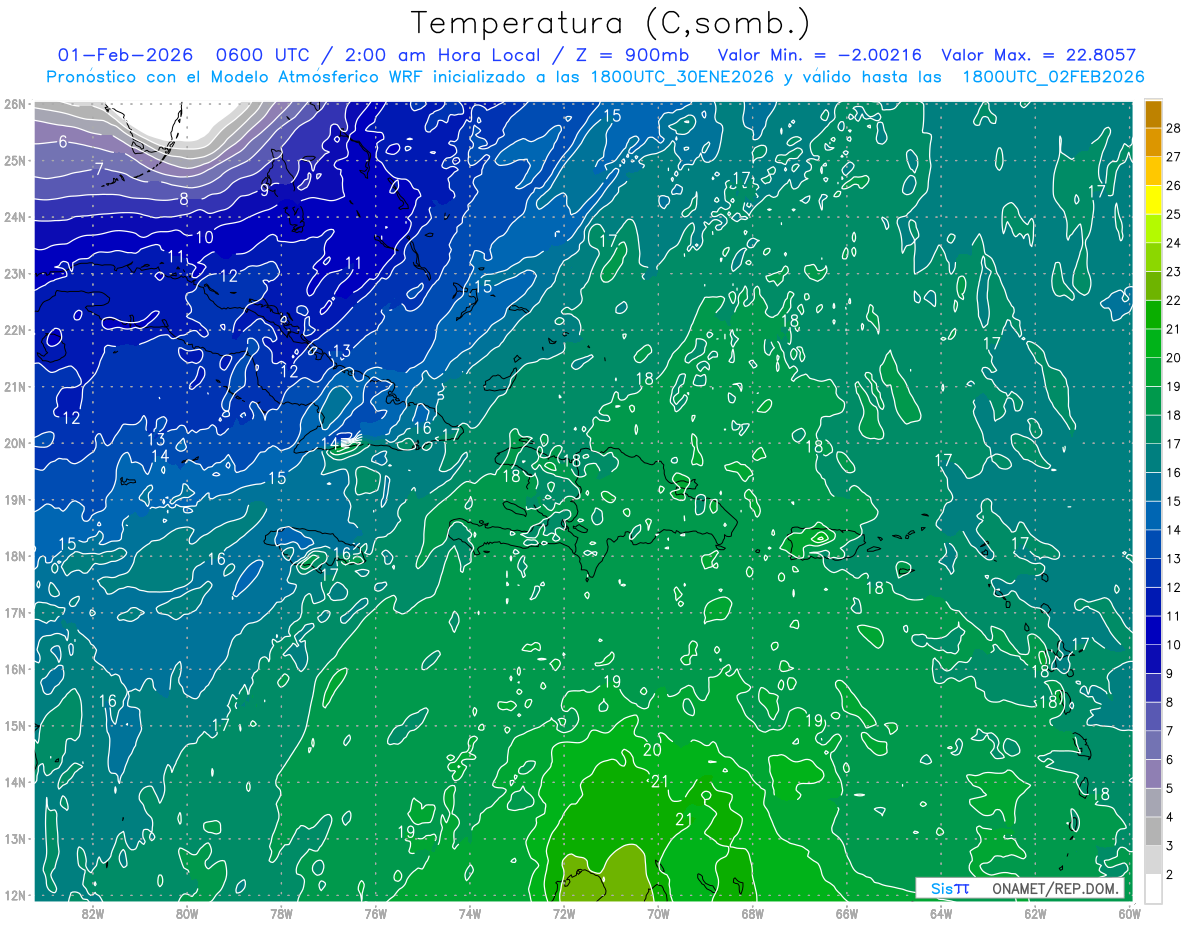This screenshot has height=927, width=1200.
Task: Click the brown-orange top segment of the color bar
Action: (x=1153, y=114)
